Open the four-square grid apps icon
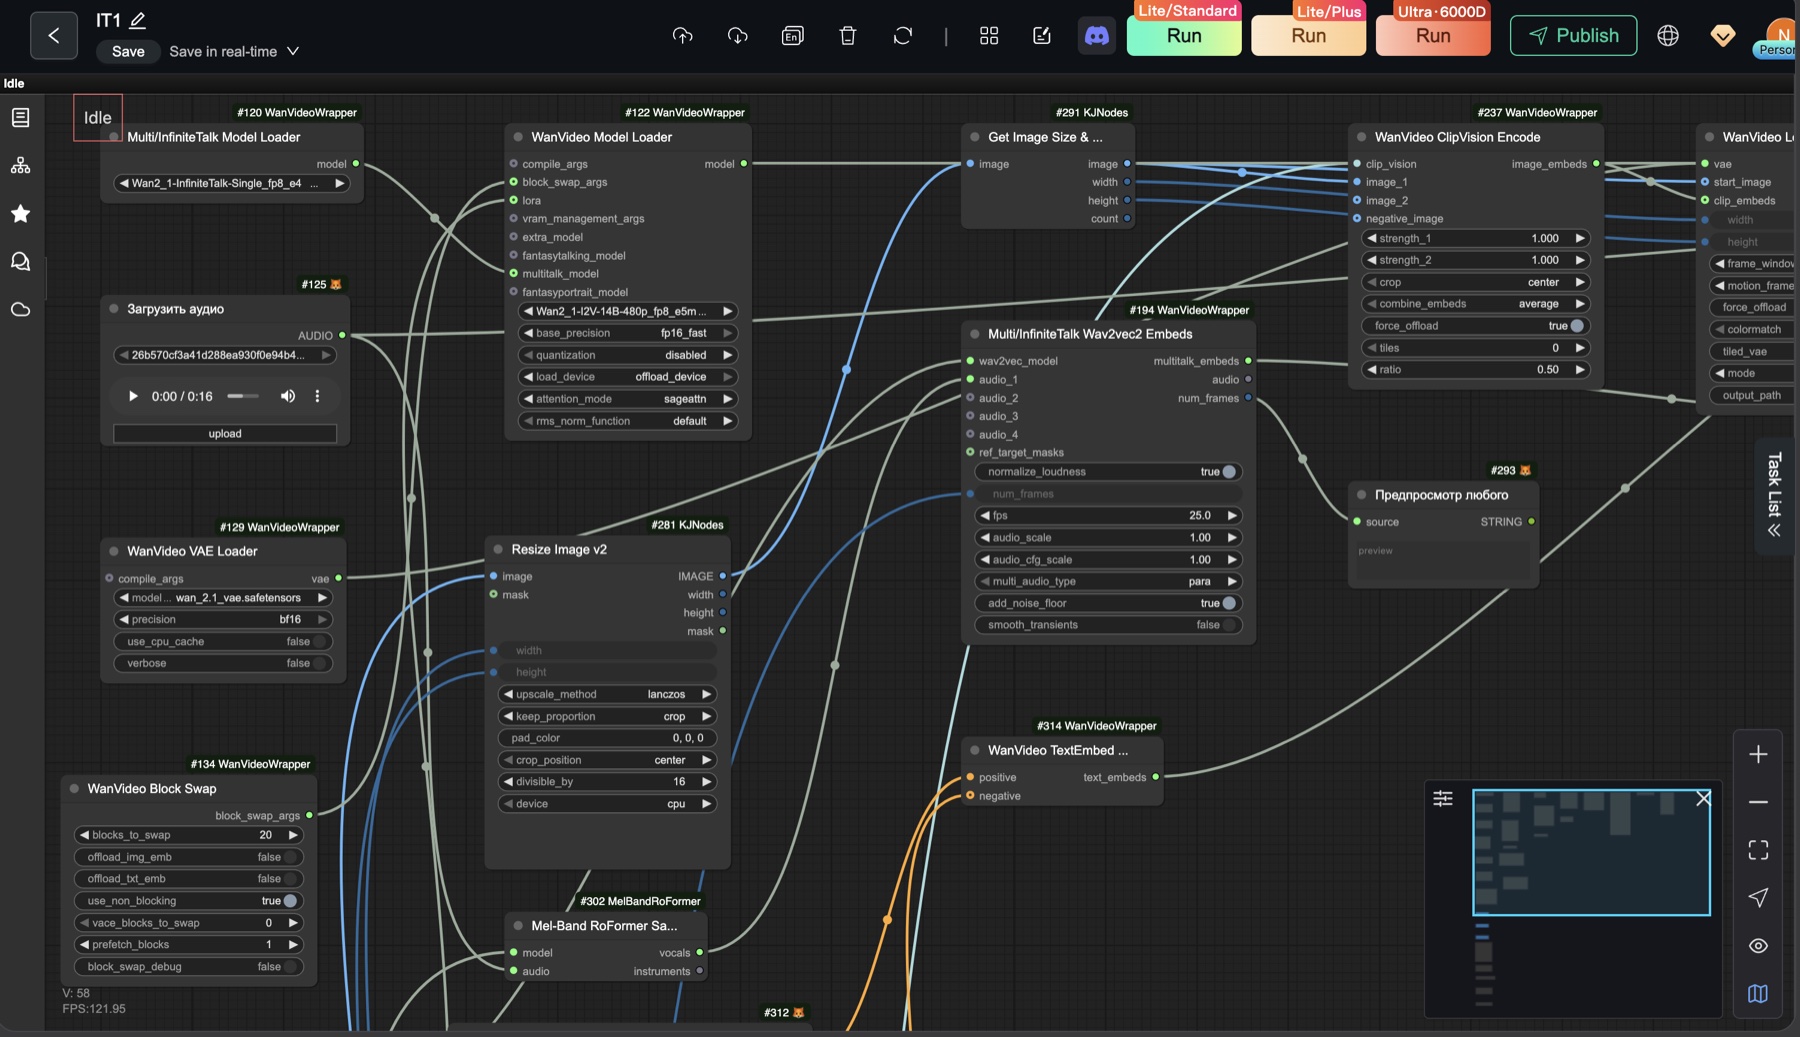The width and height of the screenshot is (1800, 1037). [988, 36]
